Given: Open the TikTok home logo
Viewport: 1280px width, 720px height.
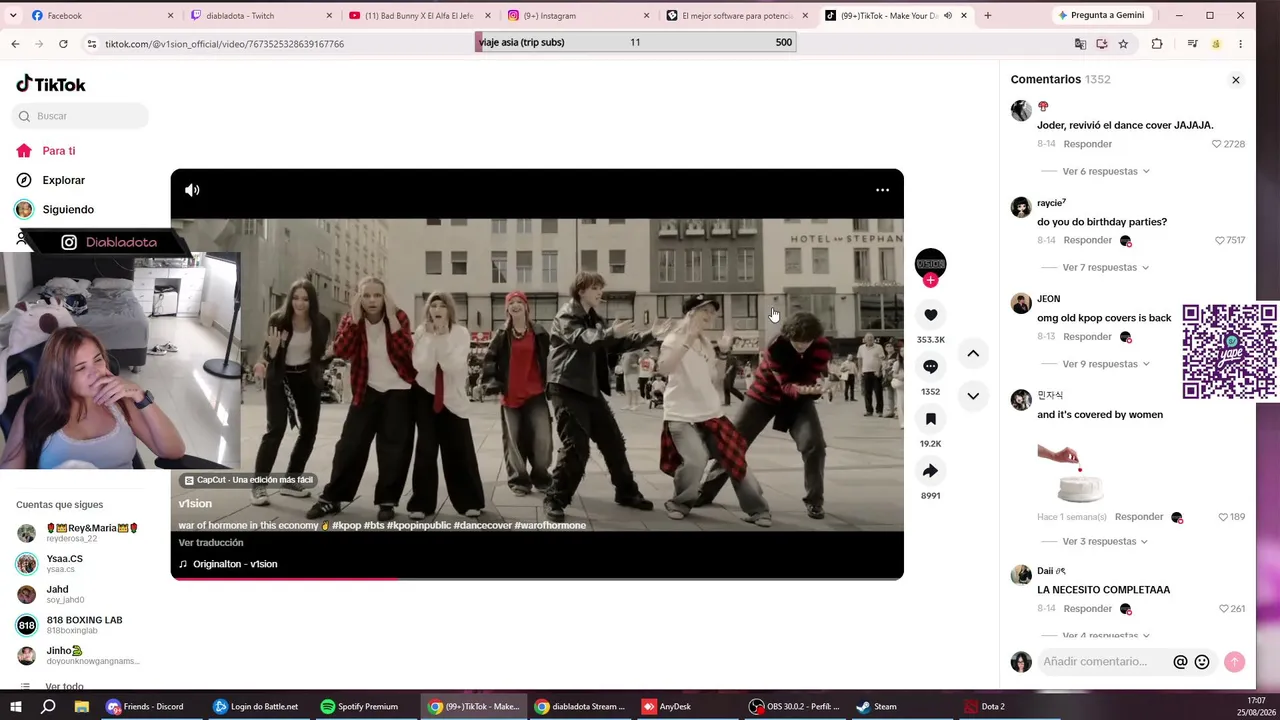Looking at the screenshot, I should [x=51, y=84].
